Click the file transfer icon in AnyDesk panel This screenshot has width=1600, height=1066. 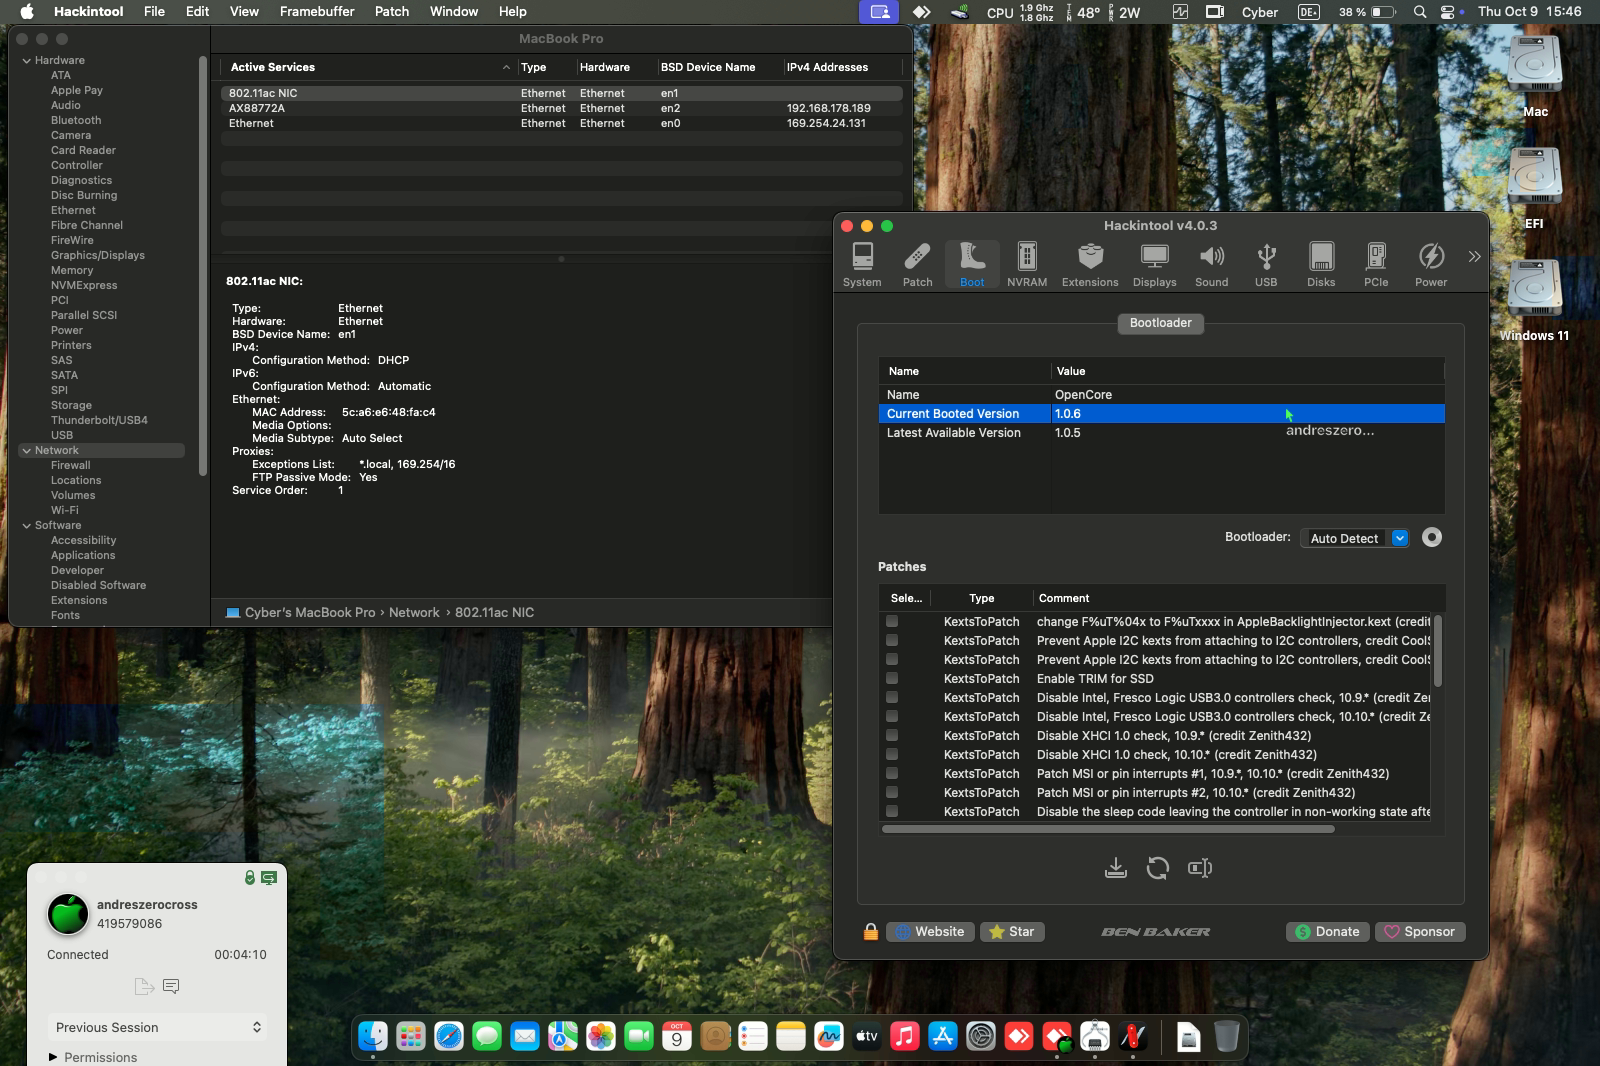click(144, 987)
